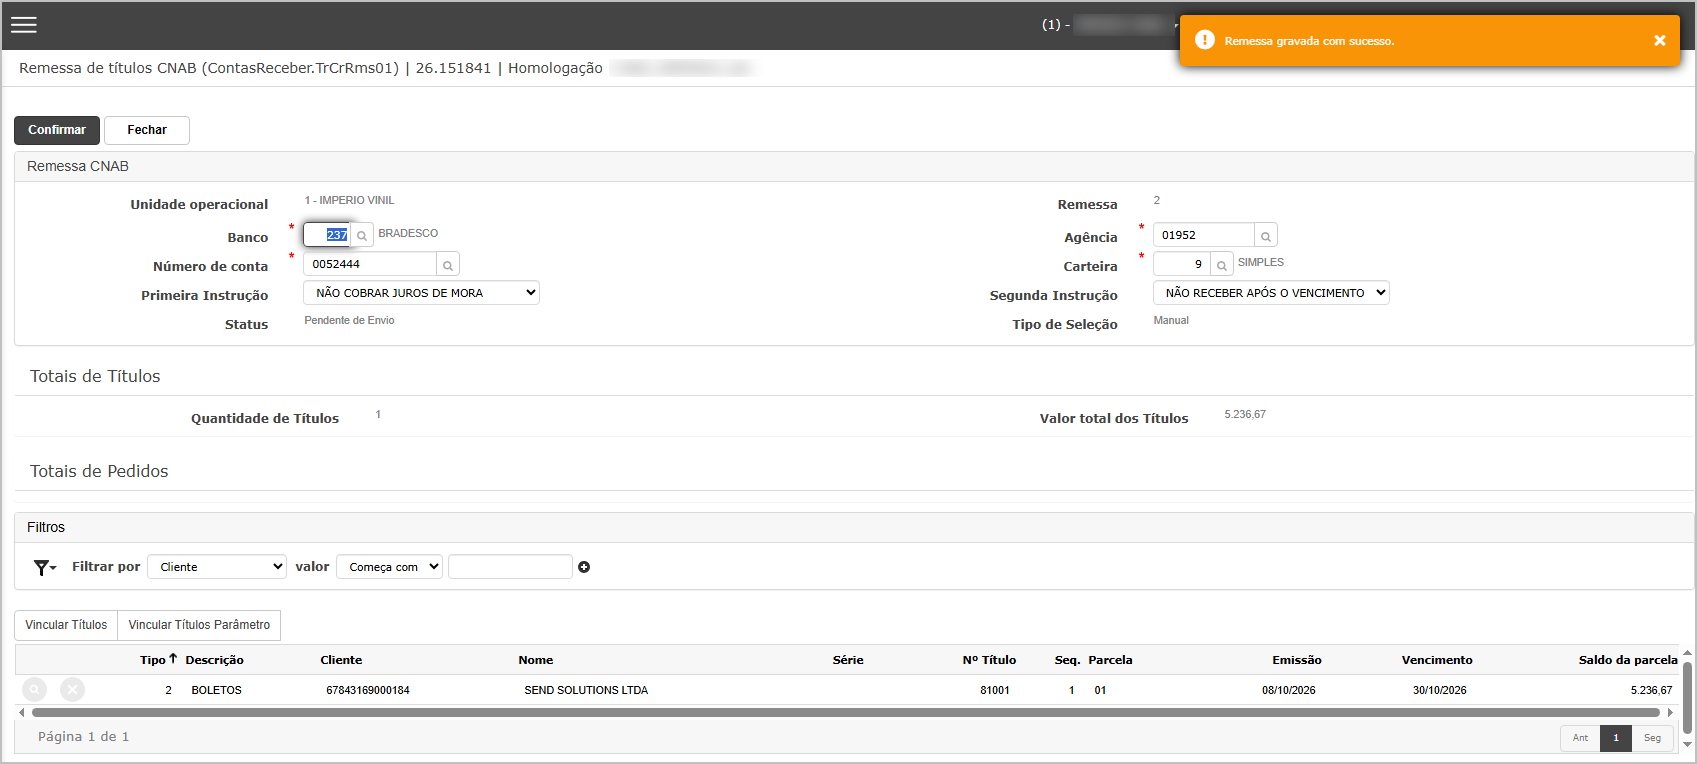The height and width of the screenshot is (764, 1697).
Task: Click the filter value text field
Action: click(x=510, y=567)
